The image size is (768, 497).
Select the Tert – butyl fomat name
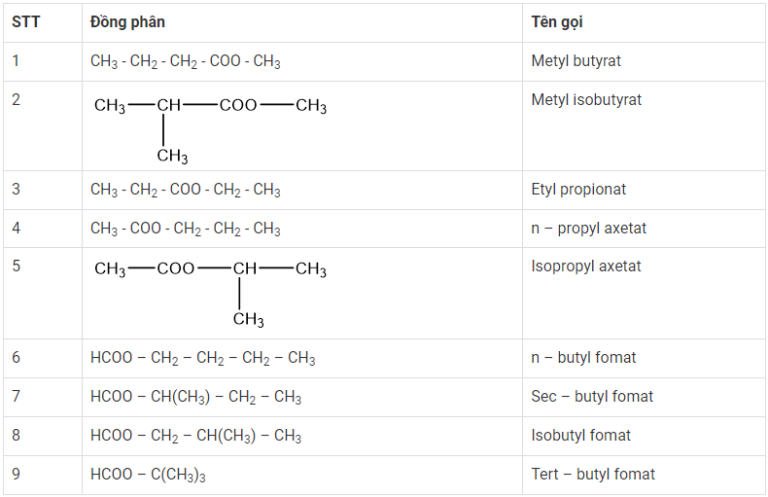(593, 474)
